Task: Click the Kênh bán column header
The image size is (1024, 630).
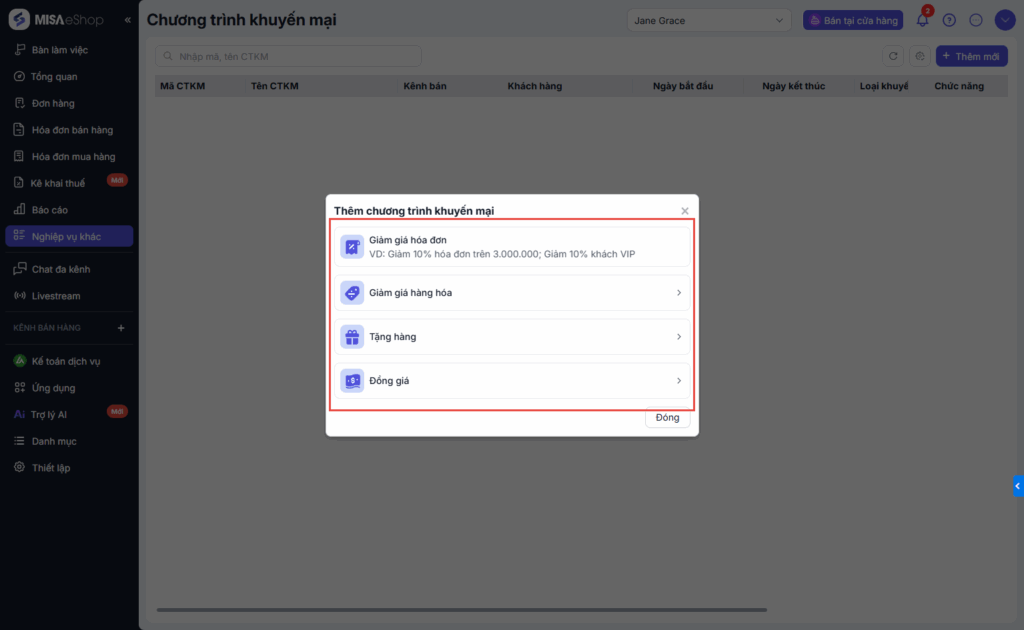Action: 425,86
